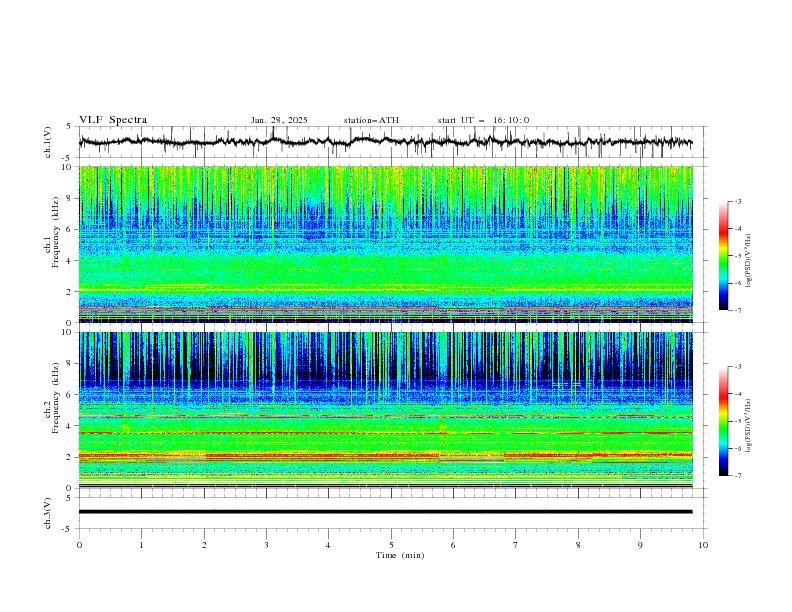Click the ch.1 "Frequency (kHz)" axis label
This screenshot has width=792, height=612.
55,230
